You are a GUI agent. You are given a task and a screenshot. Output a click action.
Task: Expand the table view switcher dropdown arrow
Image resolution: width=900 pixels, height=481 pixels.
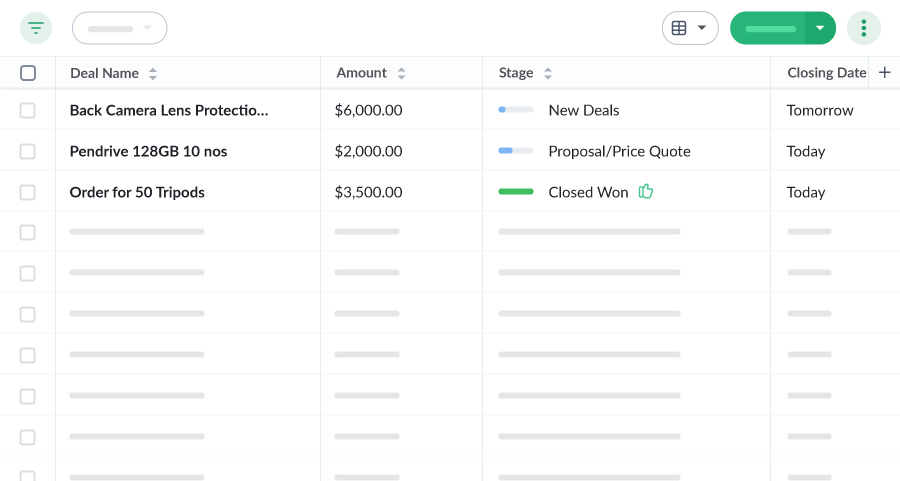[x=702, y=28]
